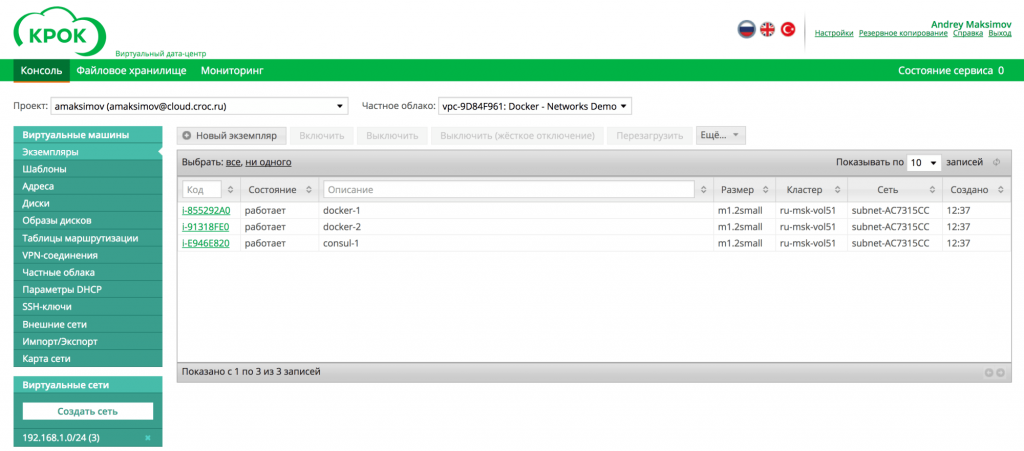Viewport: 1024px width, 451px height.
Task: Switch language to English flag
Action: (x=767, y=30)
